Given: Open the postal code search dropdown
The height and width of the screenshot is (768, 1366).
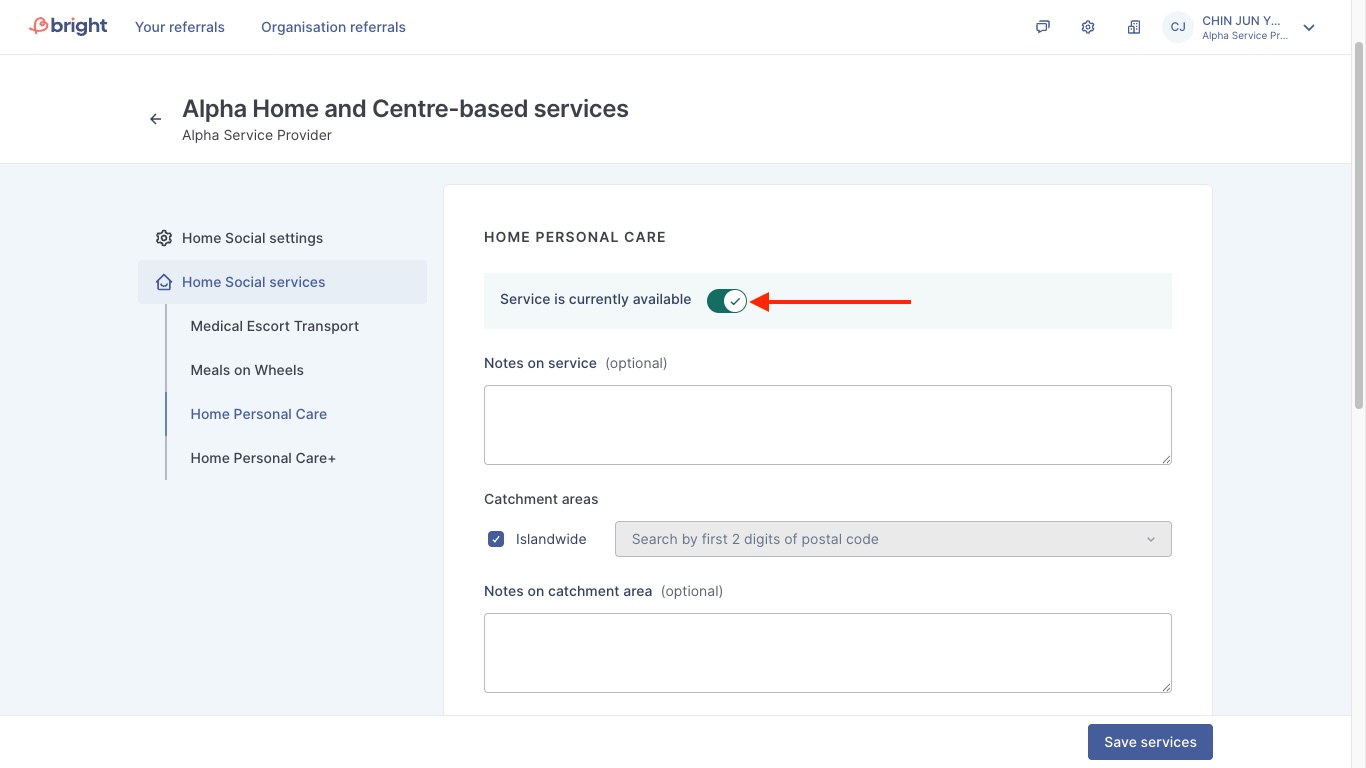Looking at the screenshot, I should click(x=892, y=539).
